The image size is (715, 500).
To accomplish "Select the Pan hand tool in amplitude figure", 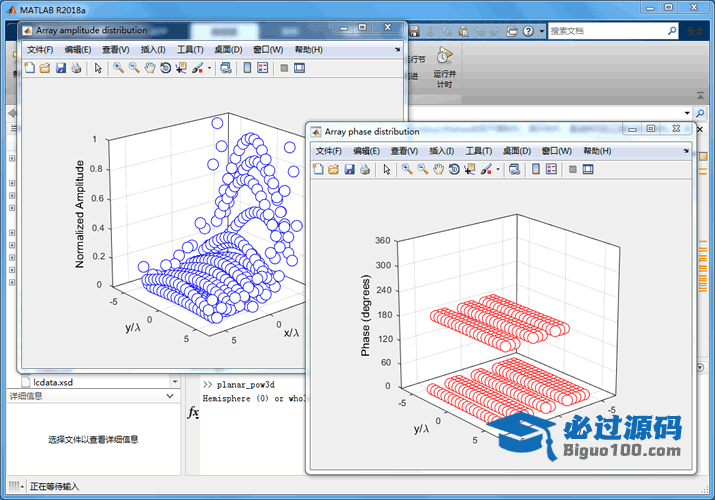I will (x=149, y=68).
